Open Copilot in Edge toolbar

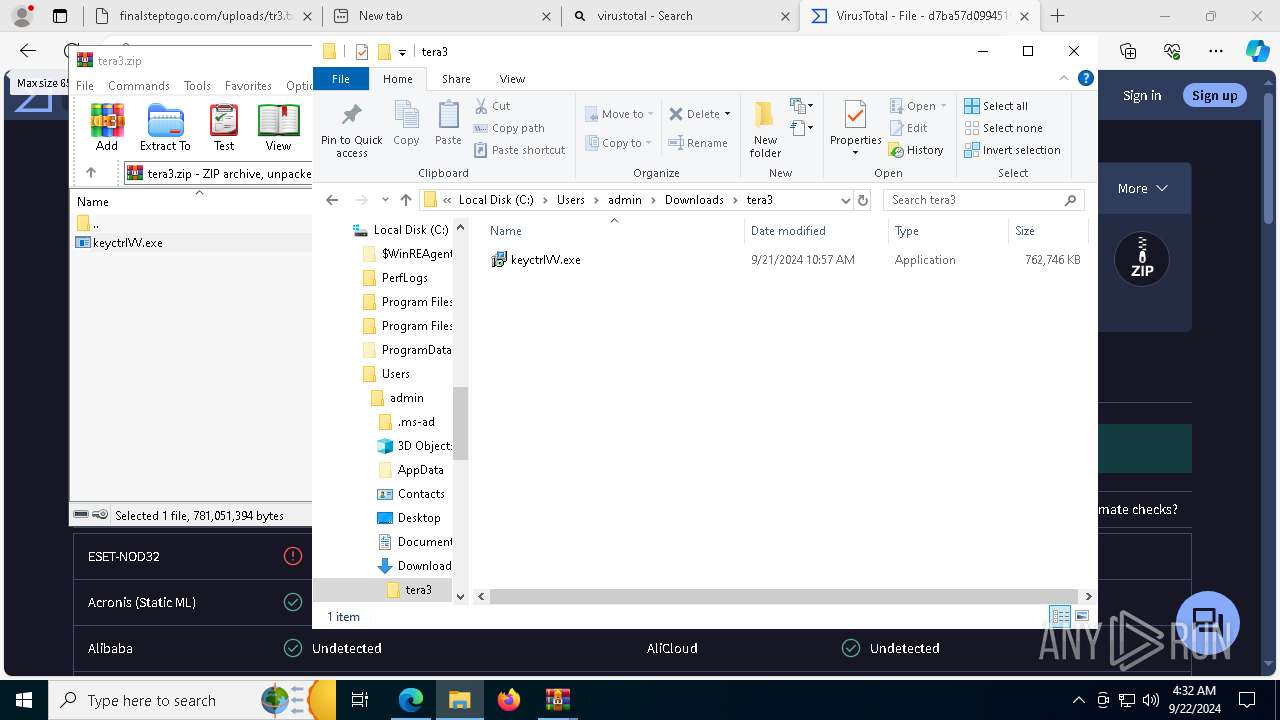coord(1257,51)
